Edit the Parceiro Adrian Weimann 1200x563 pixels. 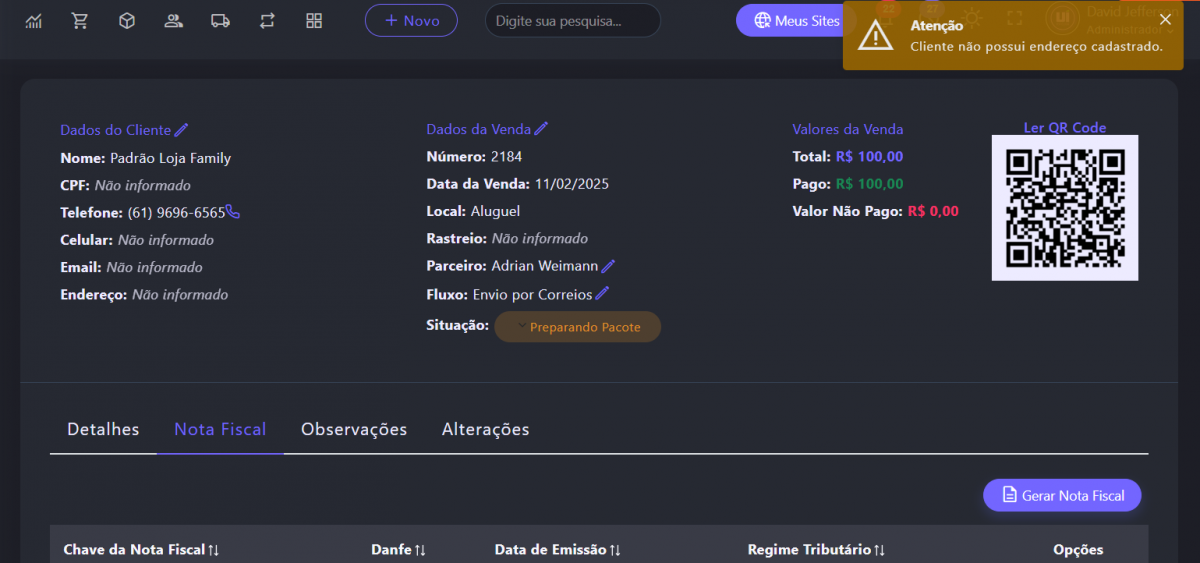[x=608, y=266]
